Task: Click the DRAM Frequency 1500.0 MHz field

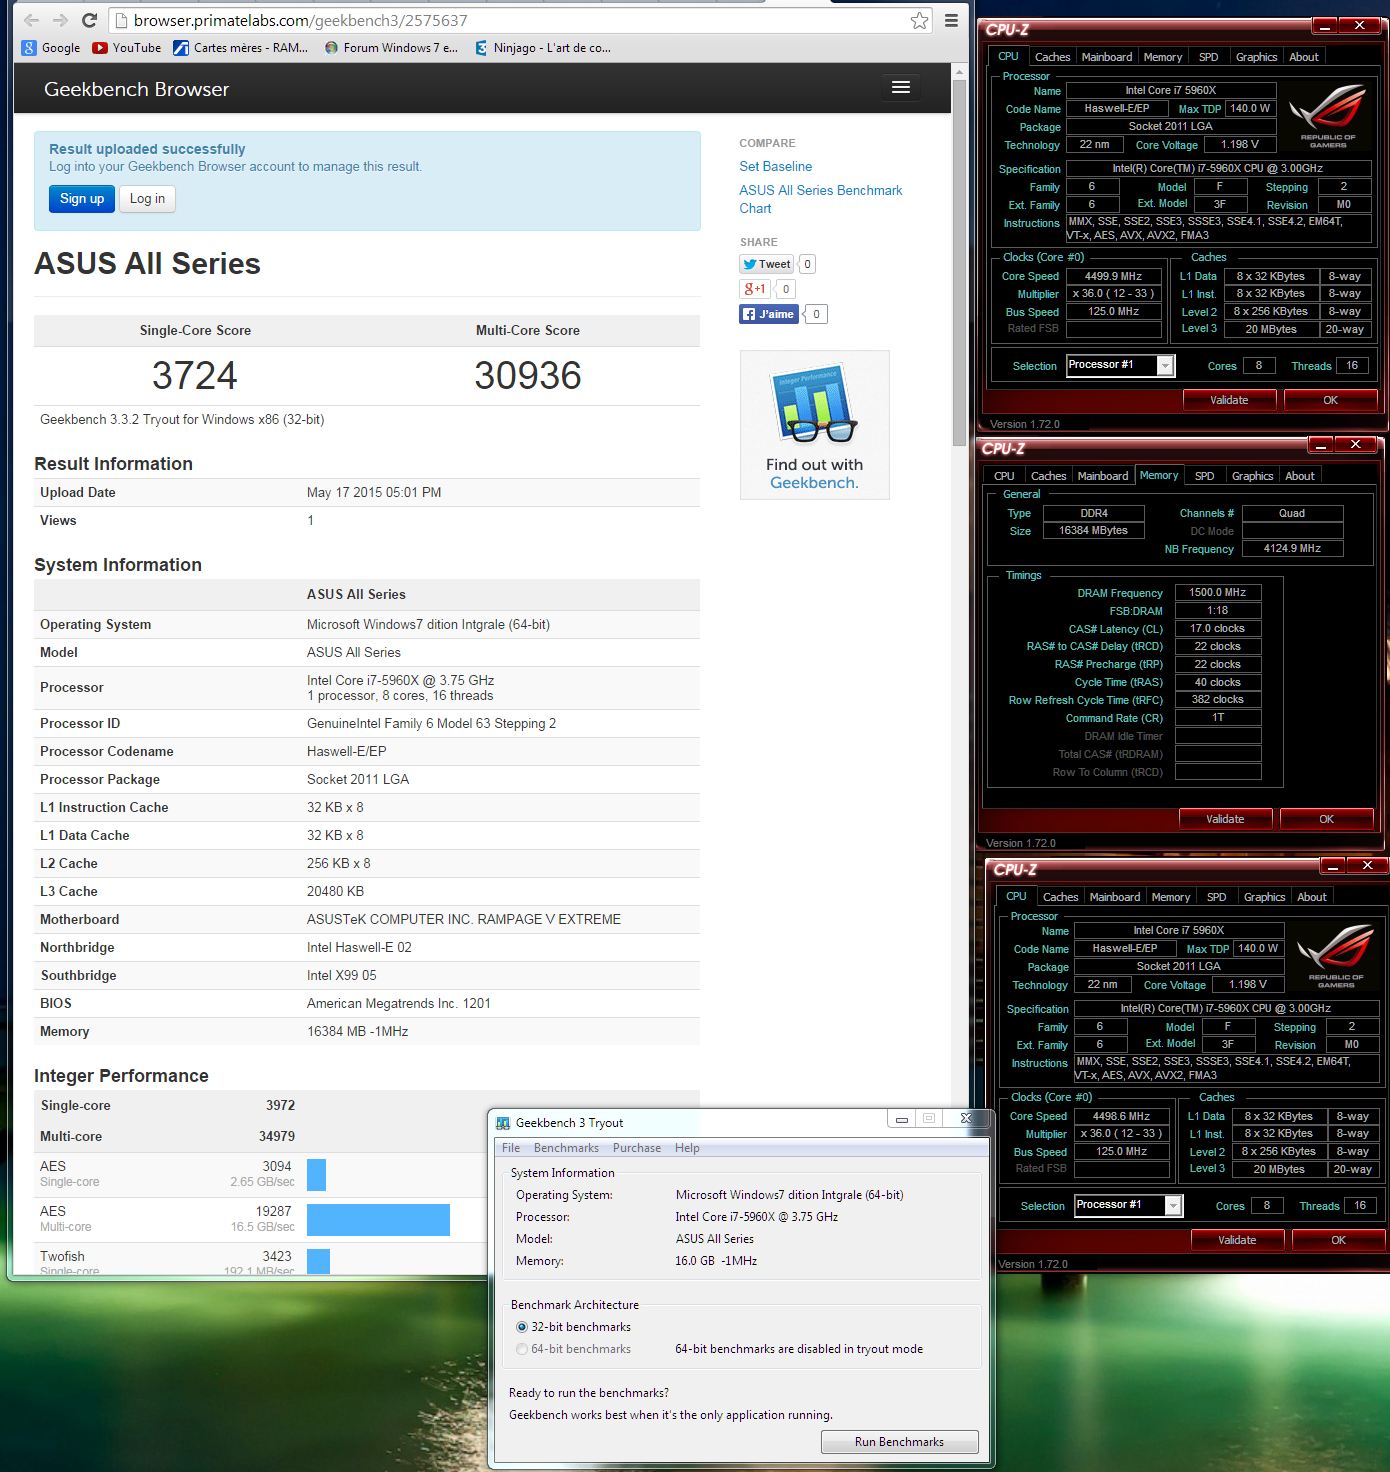Action: coord(1217,593)
